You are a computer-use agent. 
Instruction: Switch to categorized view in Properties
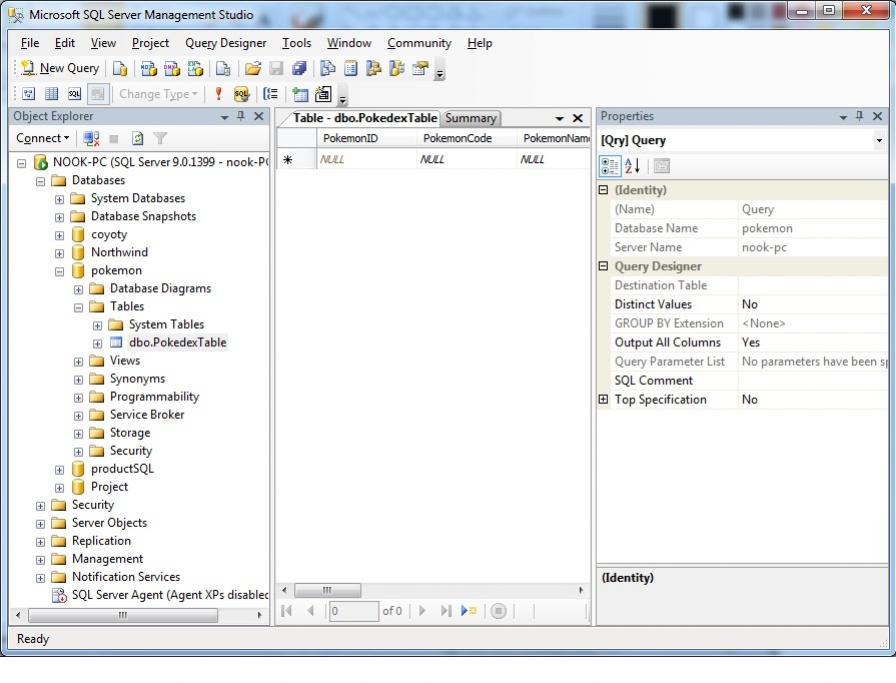[x=609, y=166]
